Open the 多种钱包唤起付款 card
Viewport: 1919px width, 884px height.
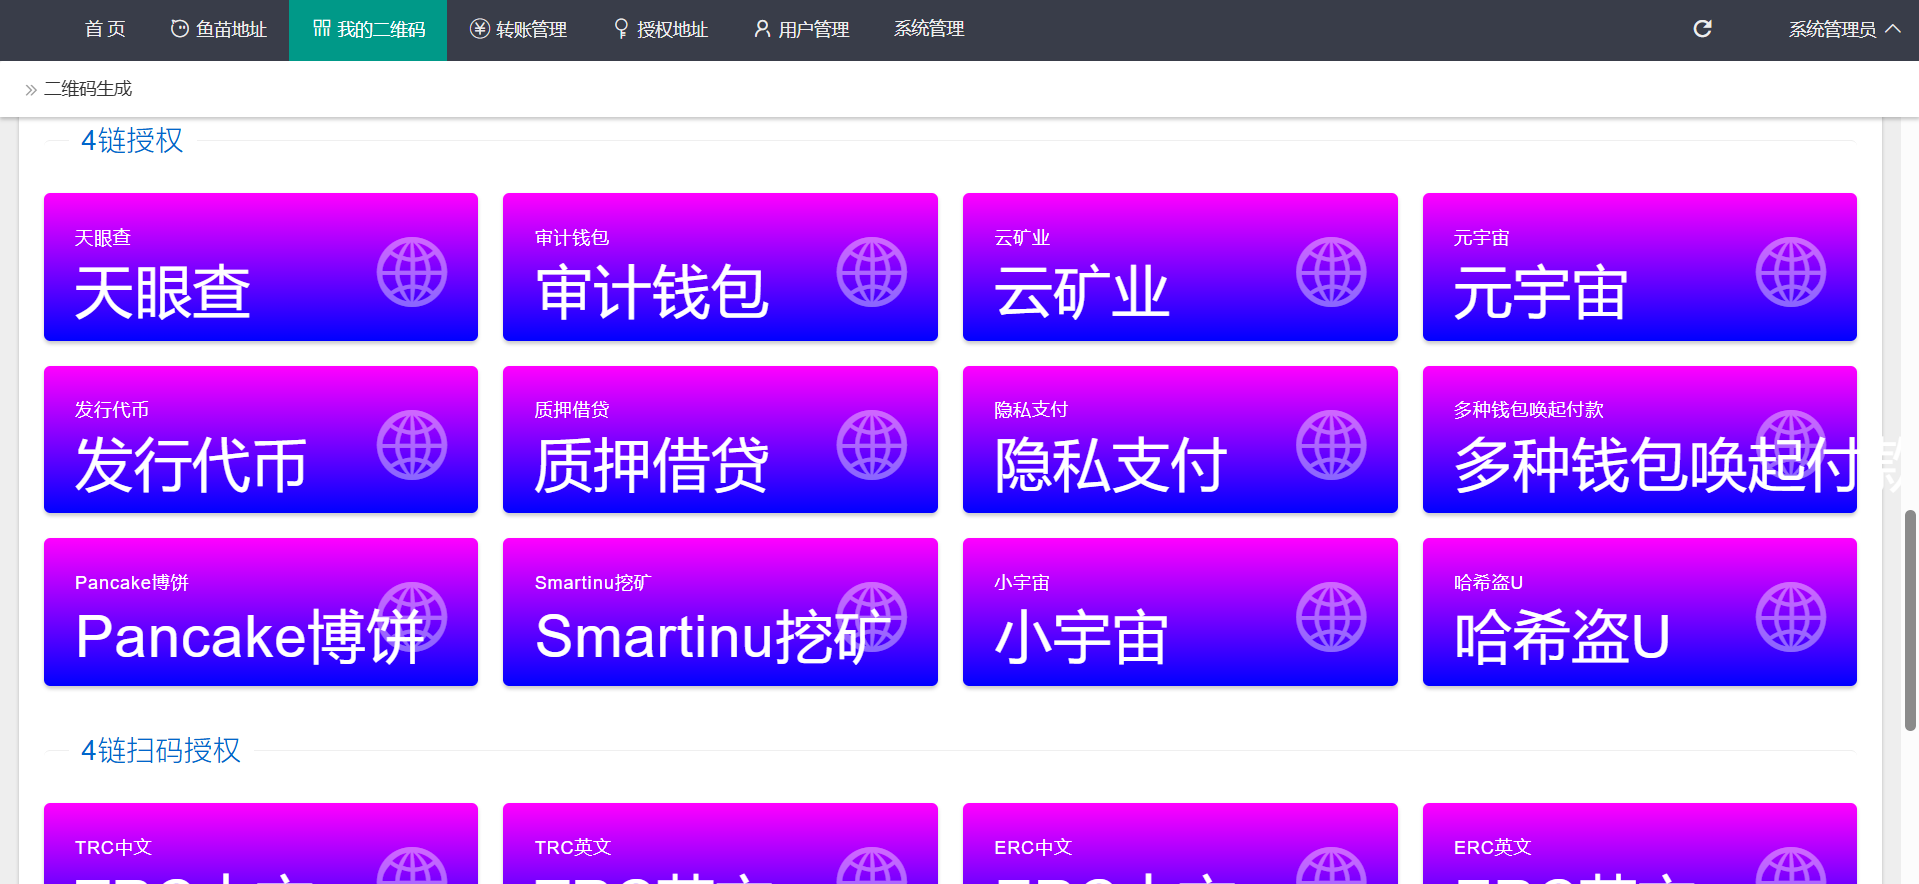click(1639, 440)
